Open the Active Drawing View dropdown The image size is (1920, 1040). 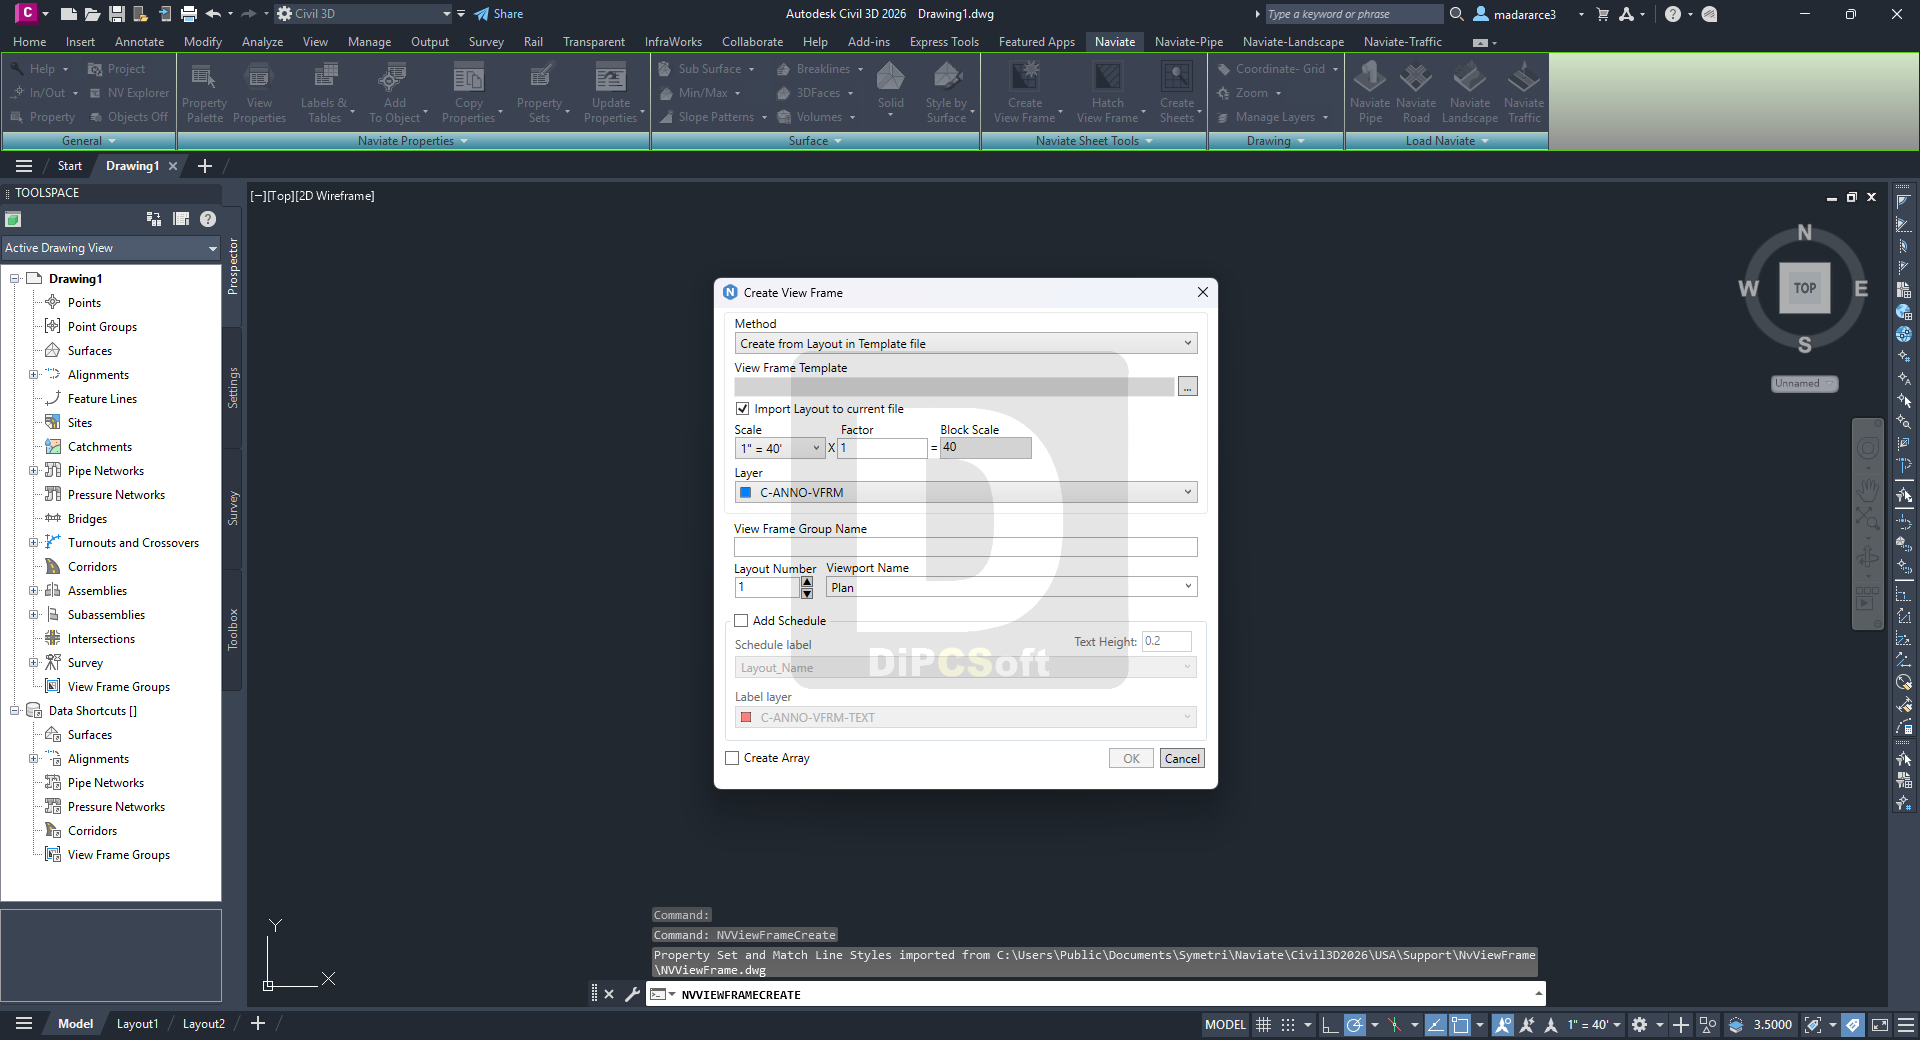110,248
